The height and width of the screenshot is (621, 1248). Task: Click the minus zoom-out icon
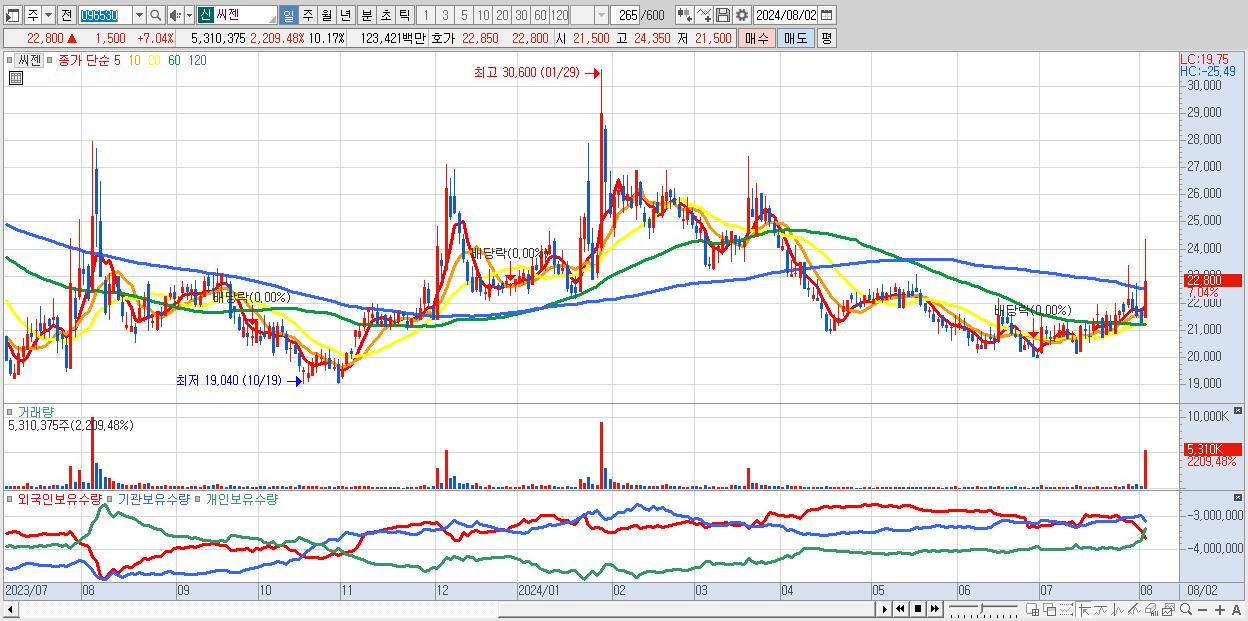click(x=1203, y=609)
